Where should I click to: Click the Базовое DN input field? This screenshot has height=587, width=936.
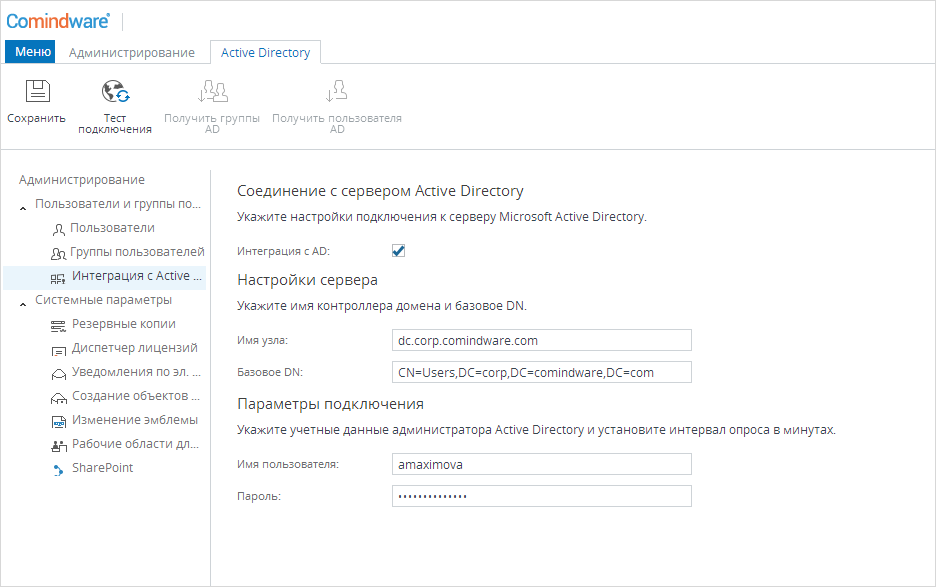[x=541, y=372]
